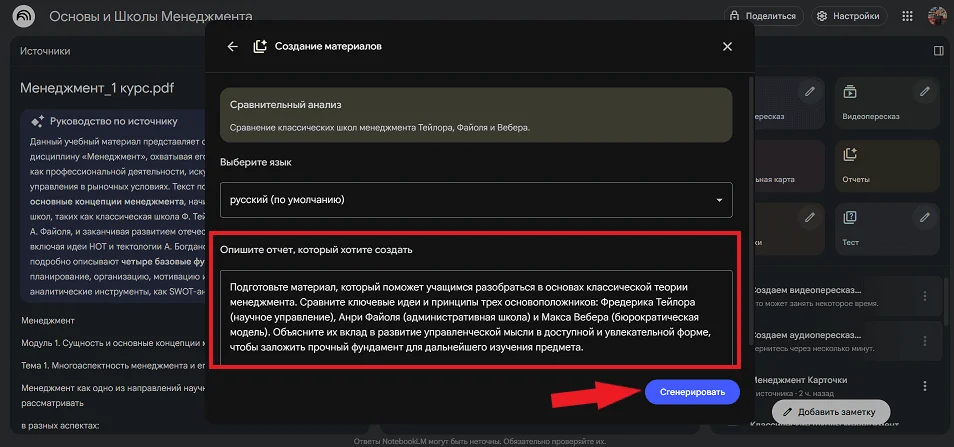Collapse the right studio panel icon
Viewport: 954px width, 447px height.
pos(939,50)
